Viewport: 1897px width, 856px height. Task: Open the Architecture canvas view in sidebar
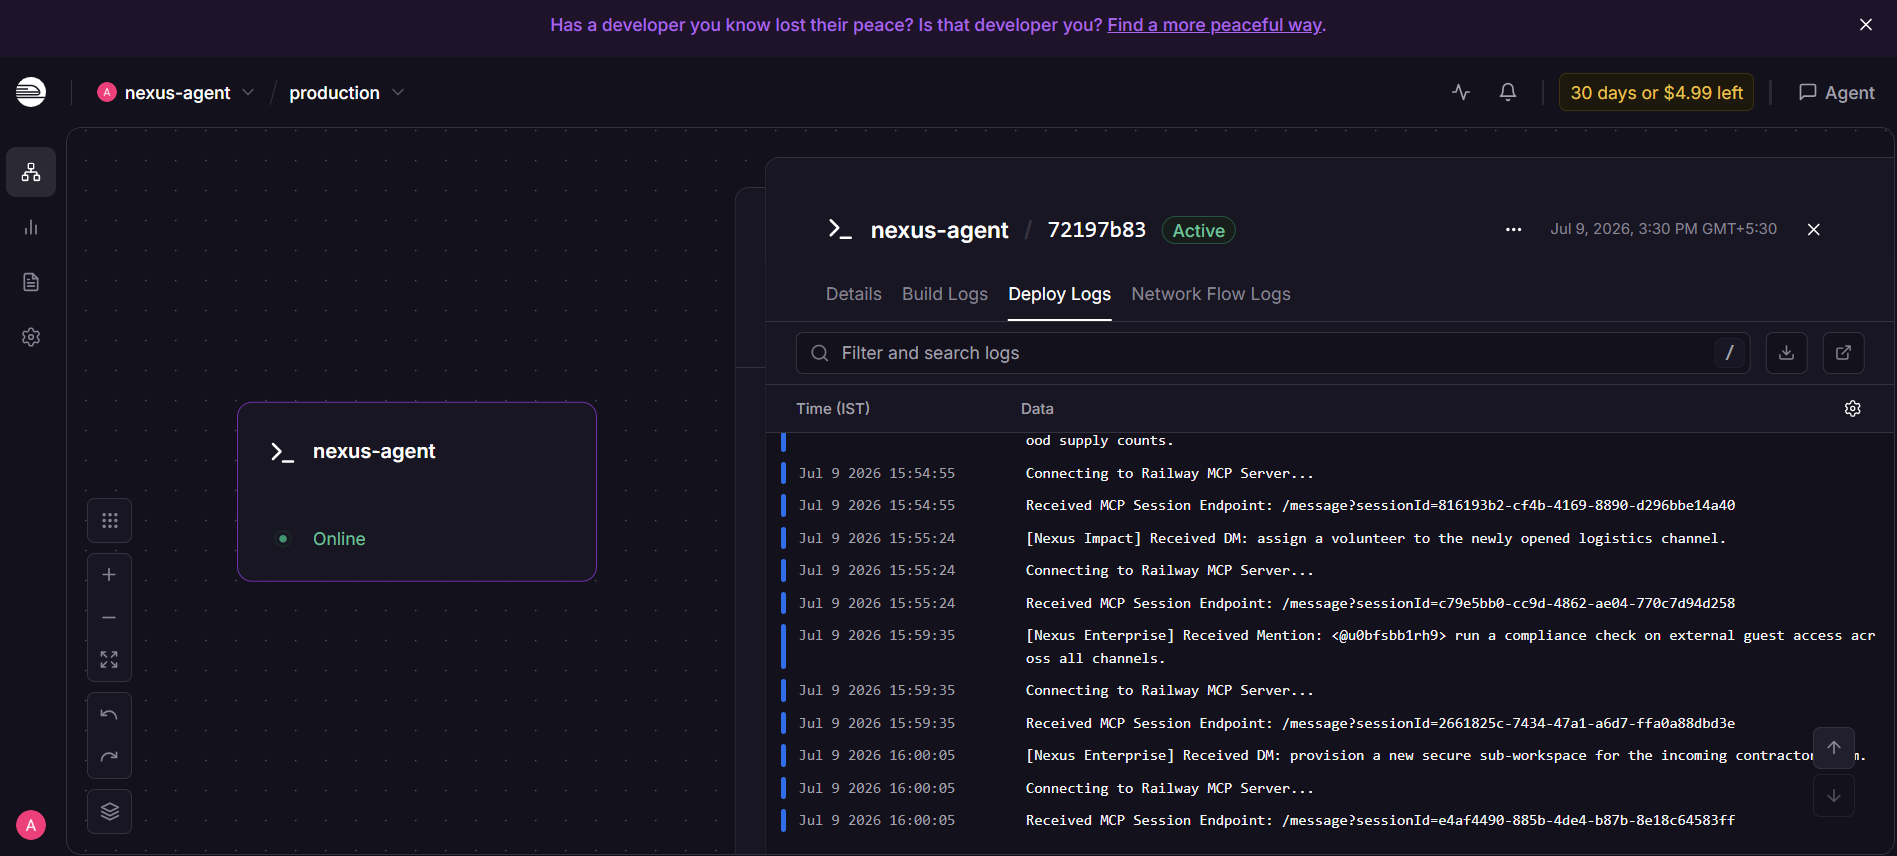tap(31, 172)
